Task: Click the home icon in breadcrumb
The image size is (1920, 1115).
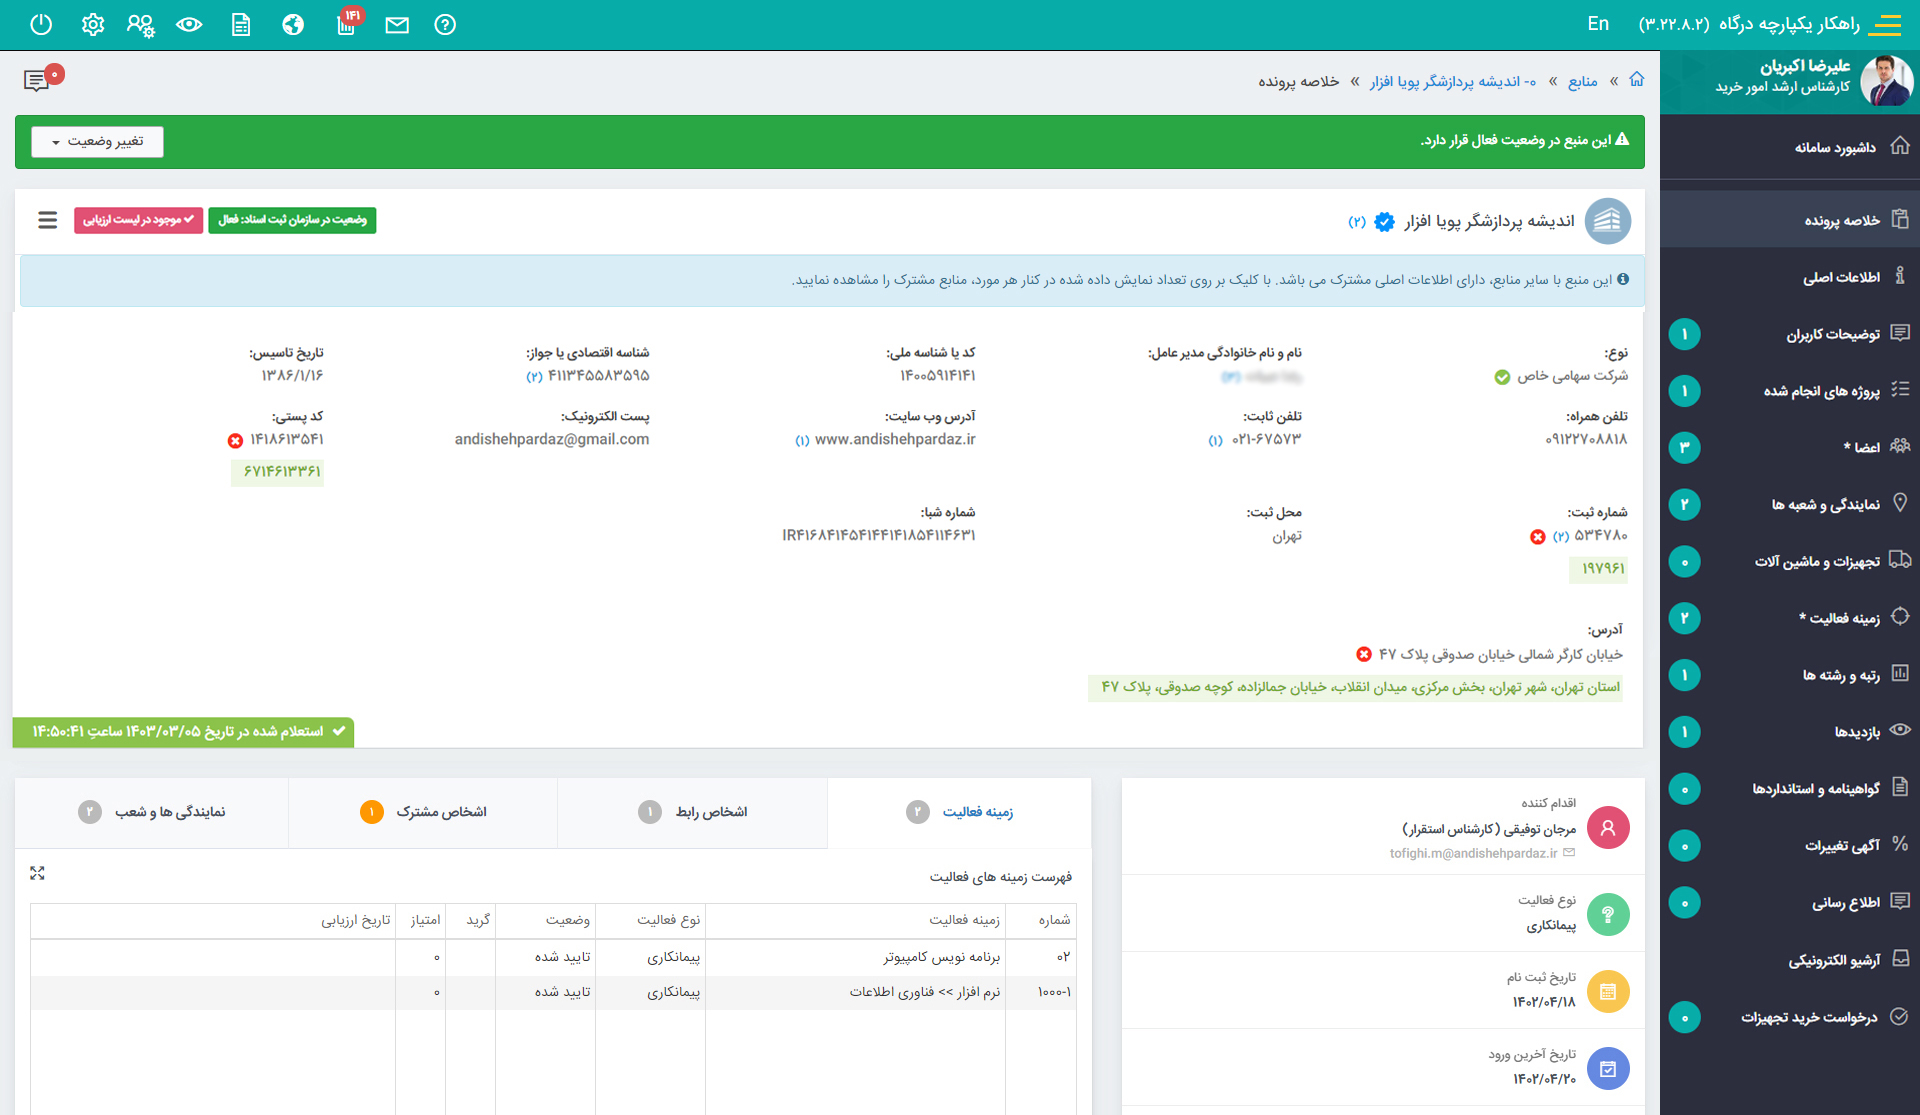Action: click(x=1636, y=80)
